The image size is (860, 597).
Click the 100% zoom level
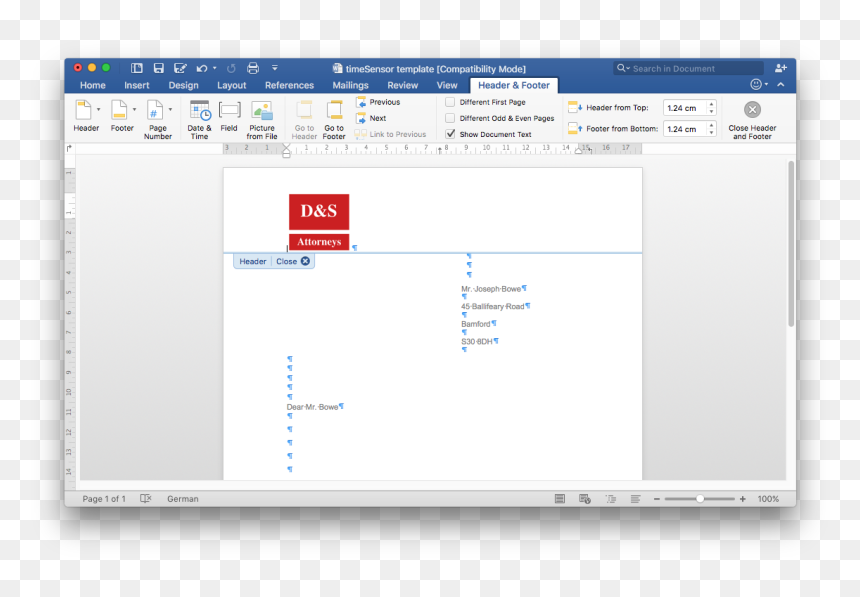coord(768,499)
